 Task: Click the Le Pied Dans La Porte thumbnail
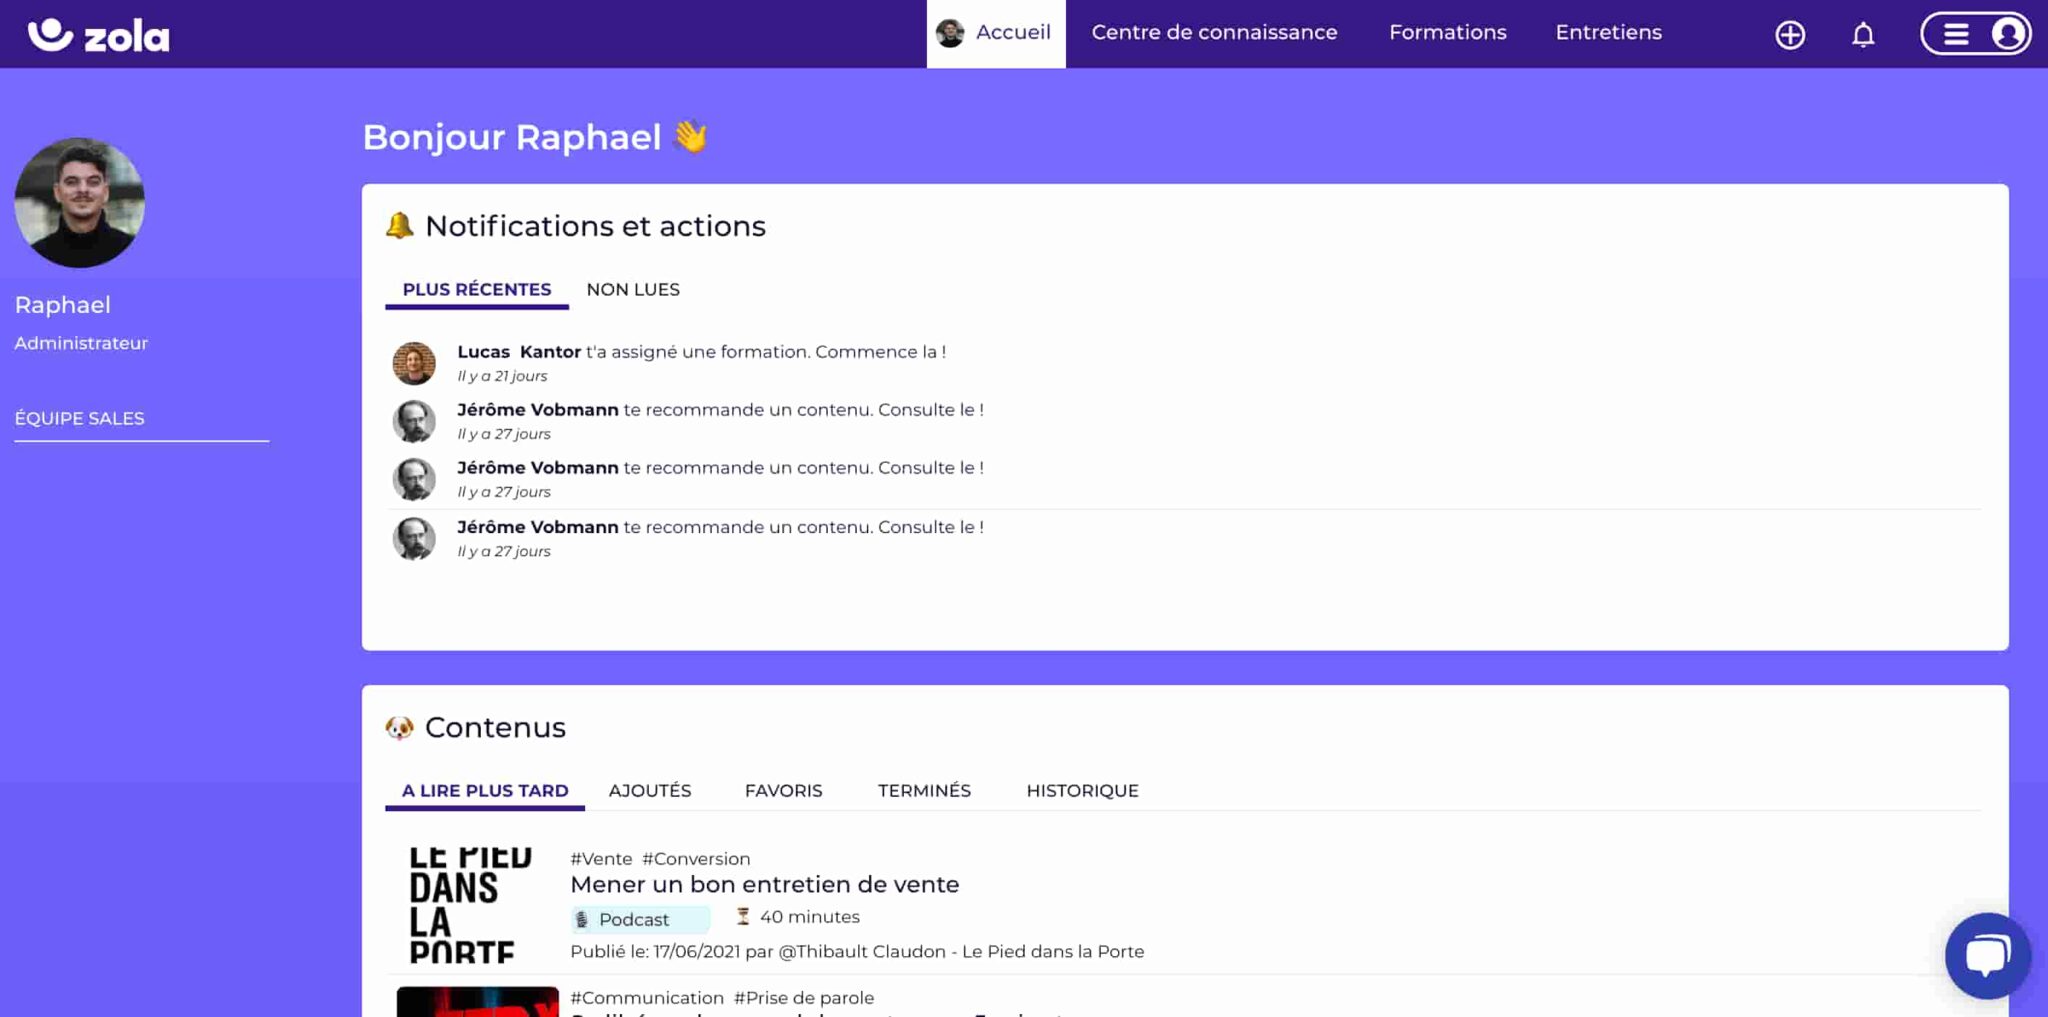pyautogui.click(x=470, y=905)
